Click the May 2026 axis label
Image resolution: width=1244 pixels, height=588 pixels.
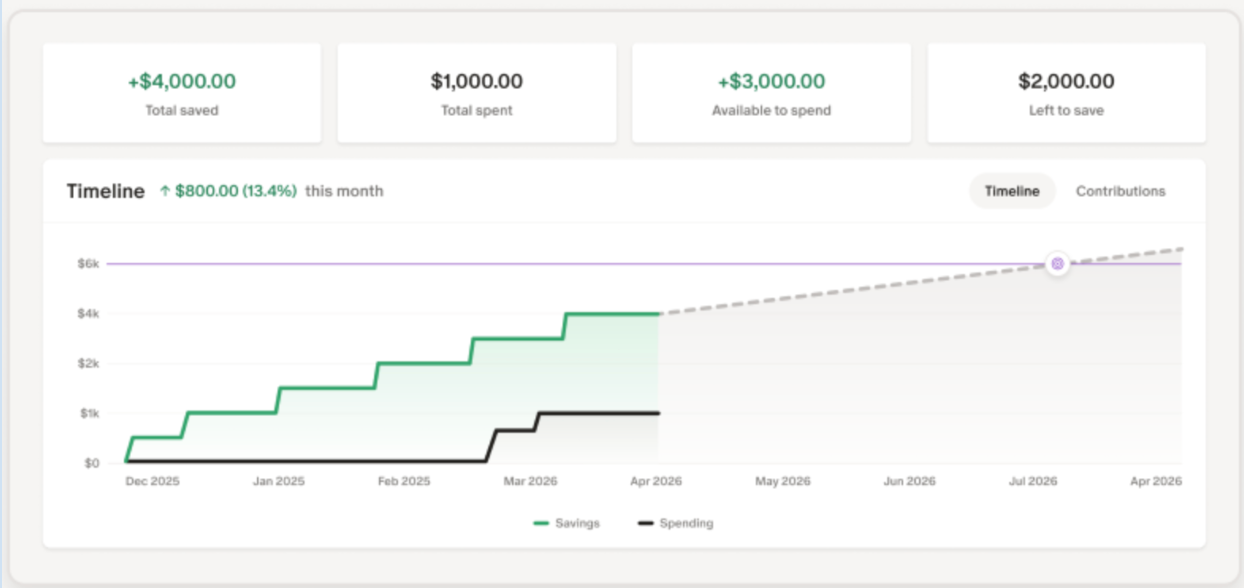click(x=782, y=481)
